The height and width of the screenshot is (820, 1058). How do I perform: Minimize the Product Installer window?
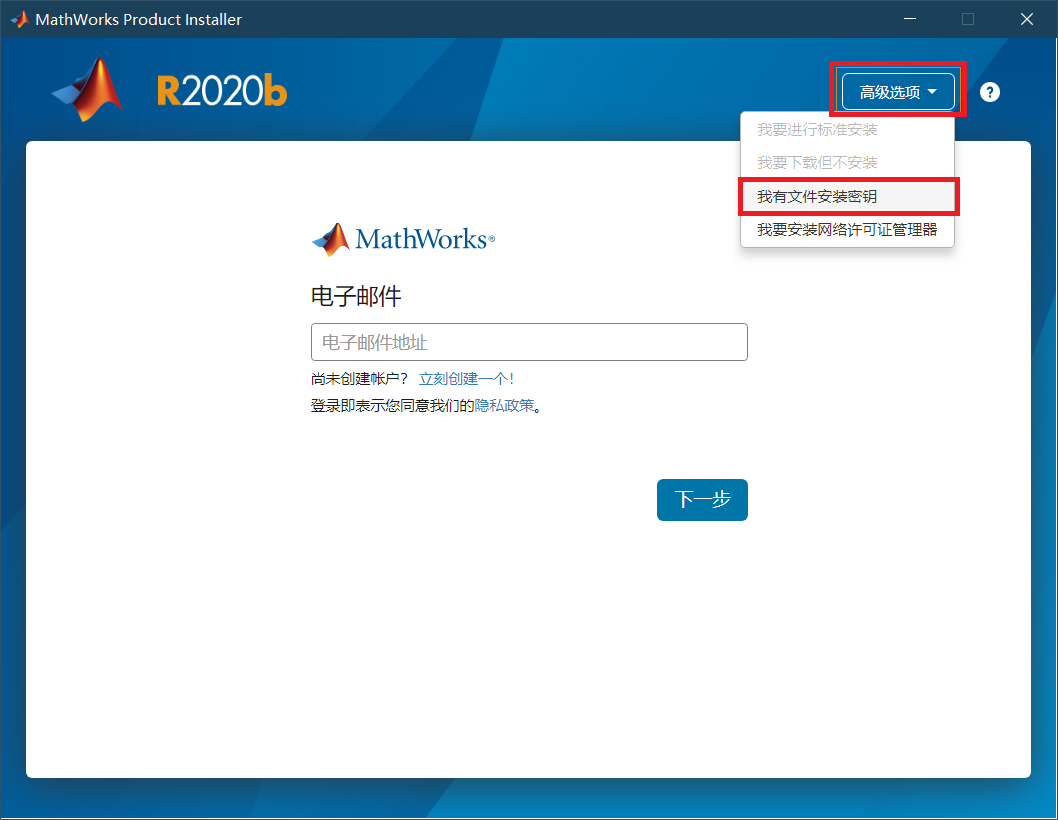tap(909, 19)
